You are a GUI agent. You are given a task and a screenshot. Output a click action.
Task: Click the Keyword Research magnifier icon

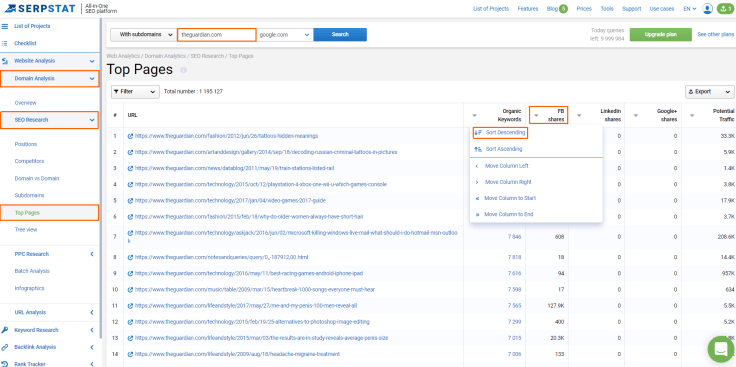5,330
